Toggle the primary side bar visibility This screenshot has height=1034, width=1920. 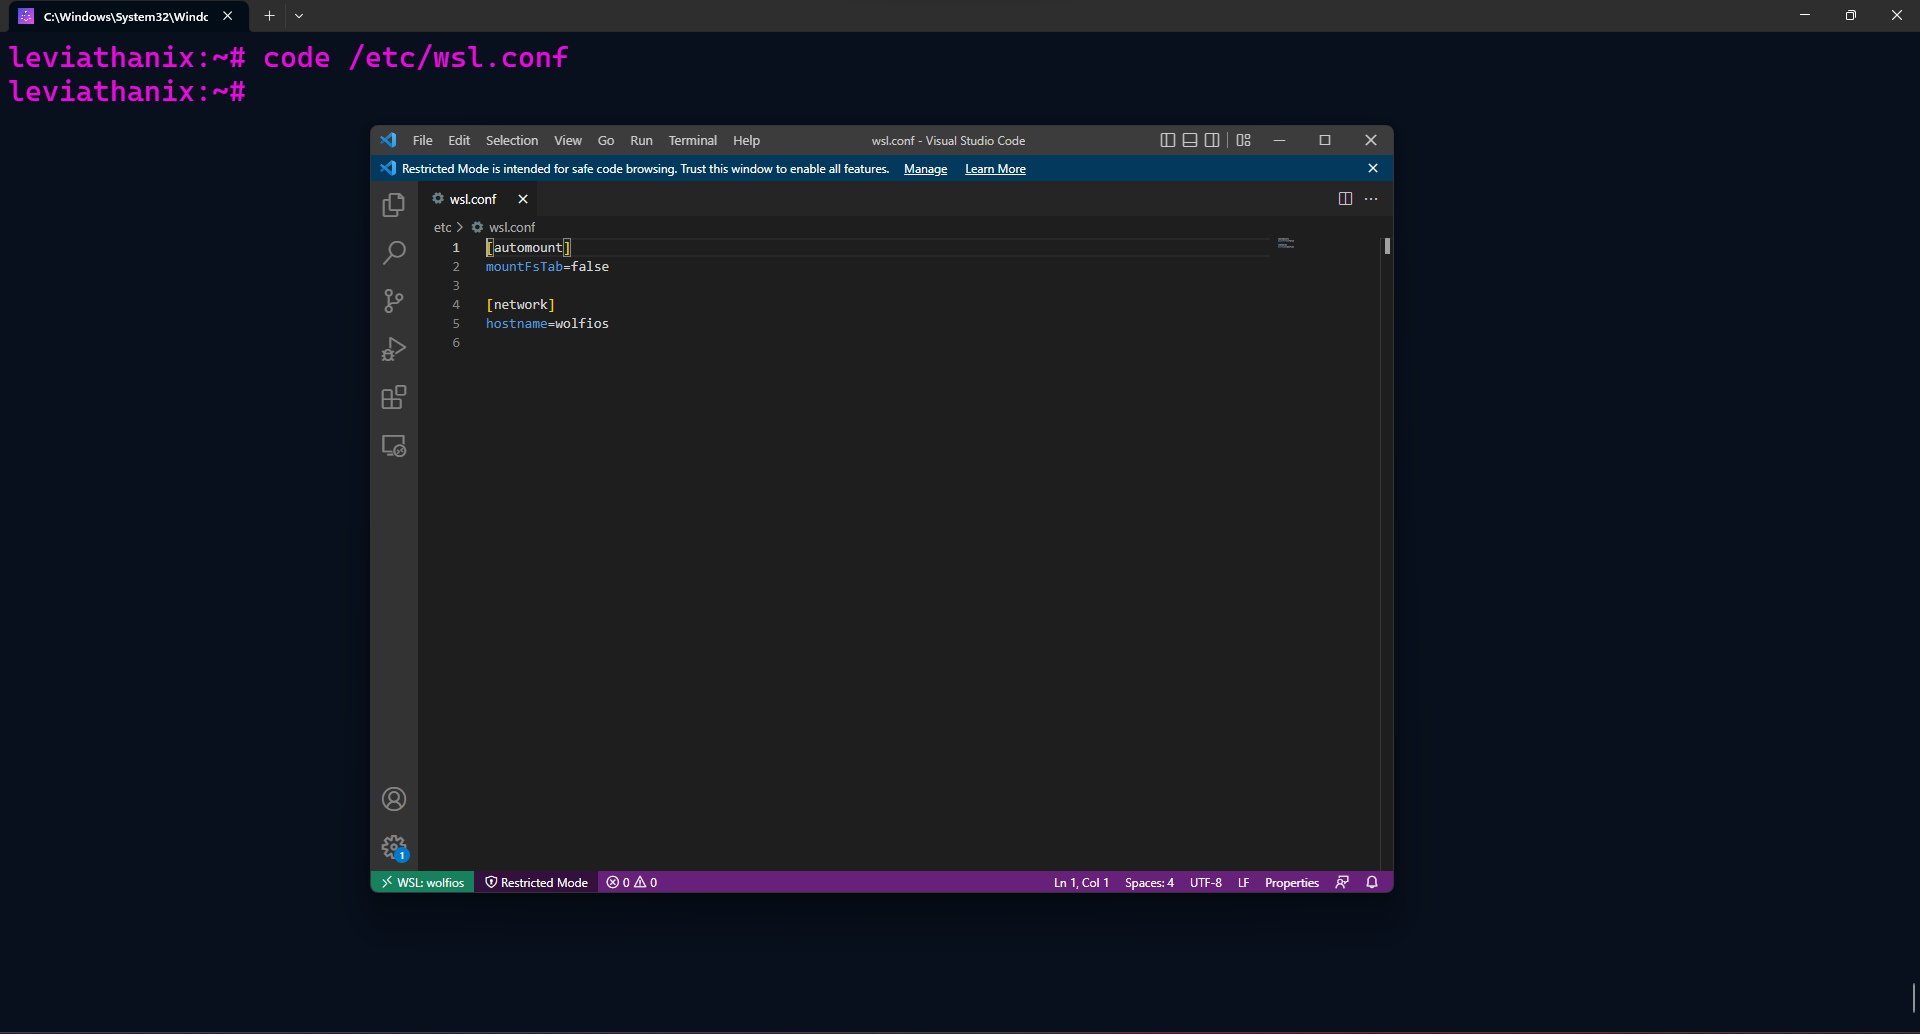1168,140
